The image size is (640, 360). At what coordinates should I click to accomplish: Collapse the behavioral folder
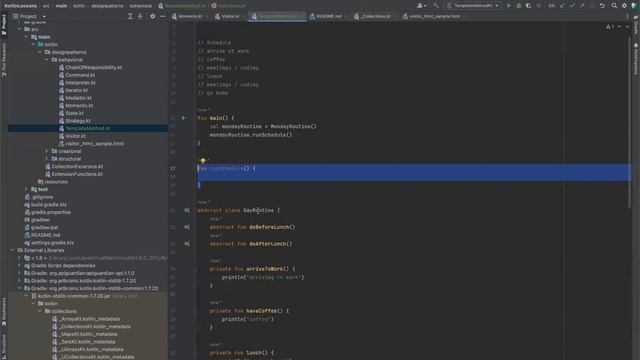(47, 60)
